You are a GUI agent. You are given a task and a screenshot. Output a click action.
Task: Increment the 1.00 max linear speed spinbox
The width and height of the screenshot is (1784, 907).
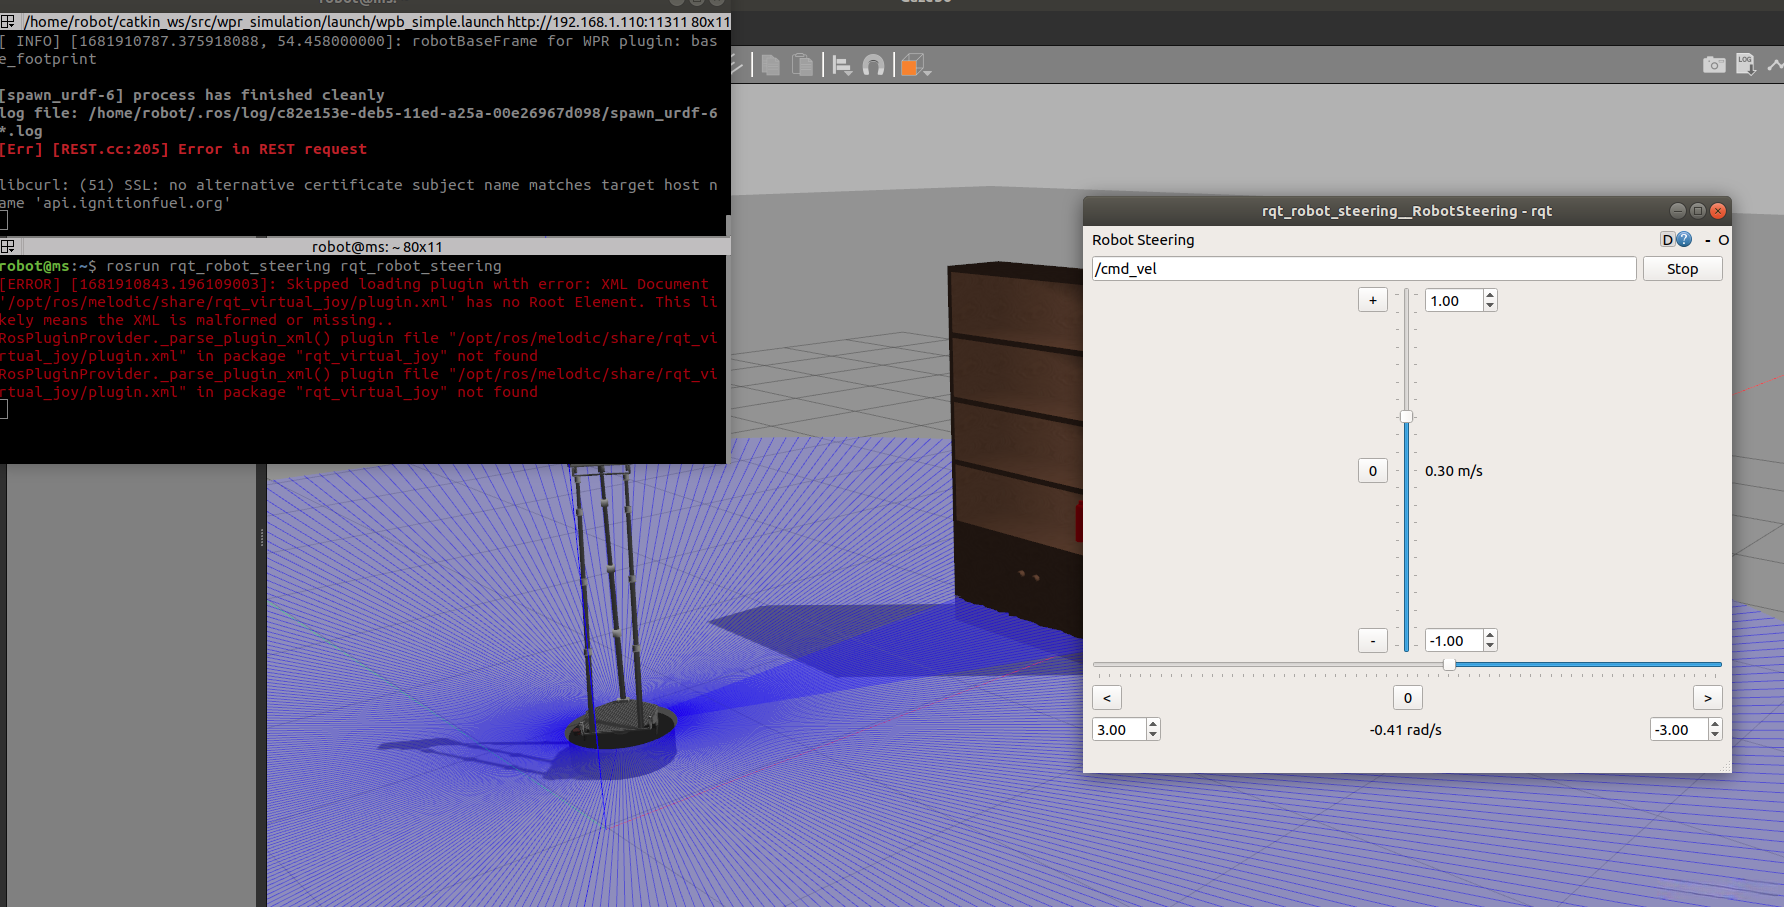1490,296
